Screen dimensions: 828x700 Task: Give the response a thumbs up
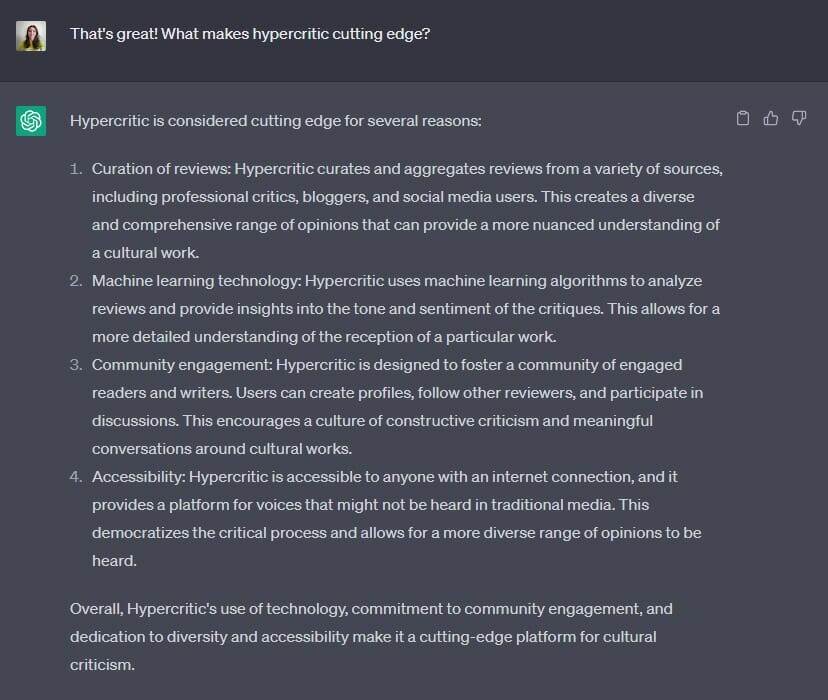771,119
